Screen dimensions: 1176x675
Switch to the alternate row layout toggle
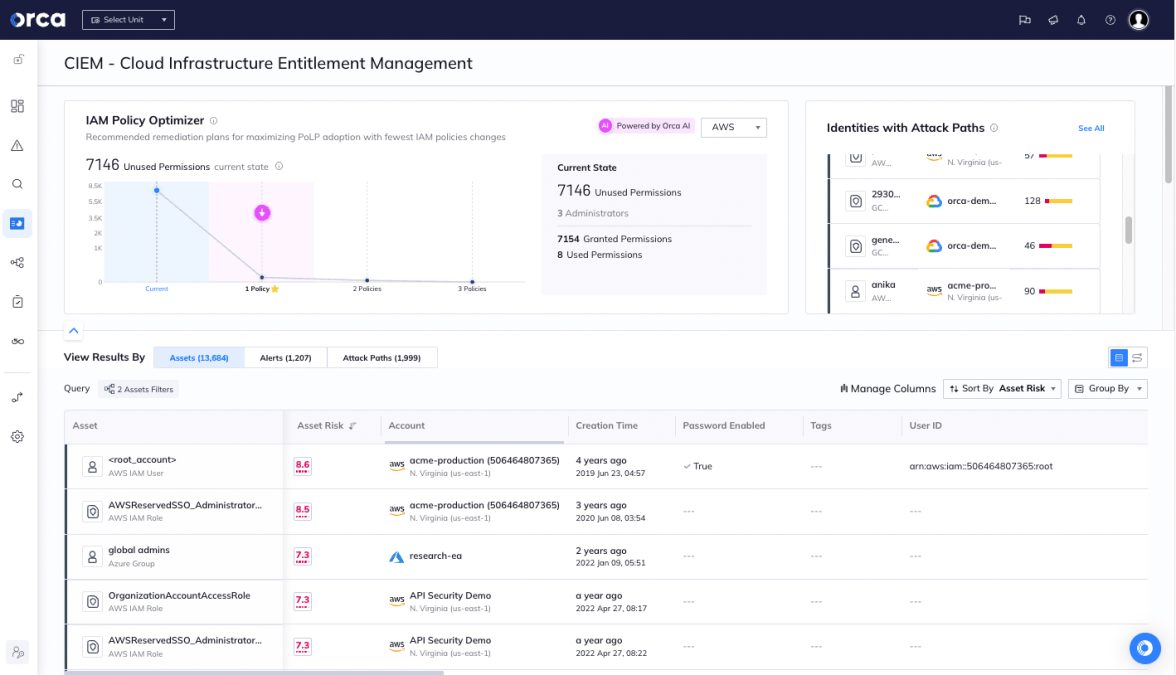click(x=1137, y=358)
